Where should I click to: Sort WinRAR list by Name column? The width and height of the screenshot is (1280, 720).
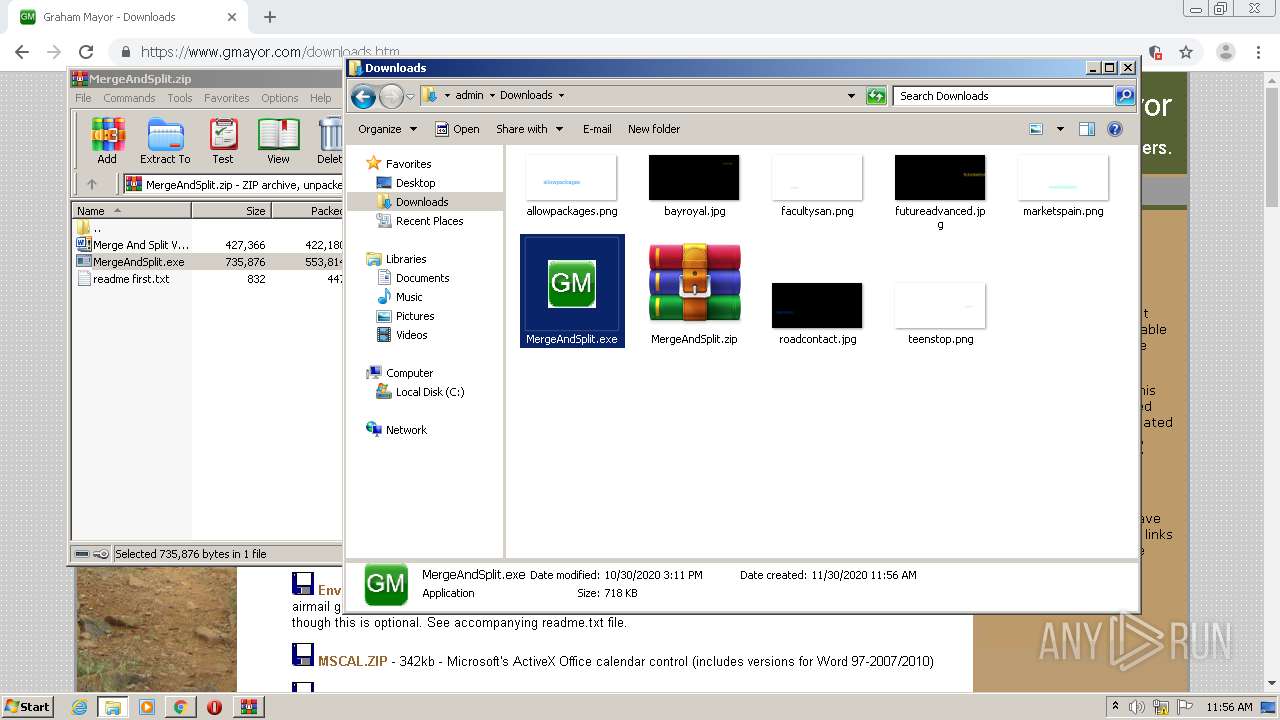(x=131, y=211)
